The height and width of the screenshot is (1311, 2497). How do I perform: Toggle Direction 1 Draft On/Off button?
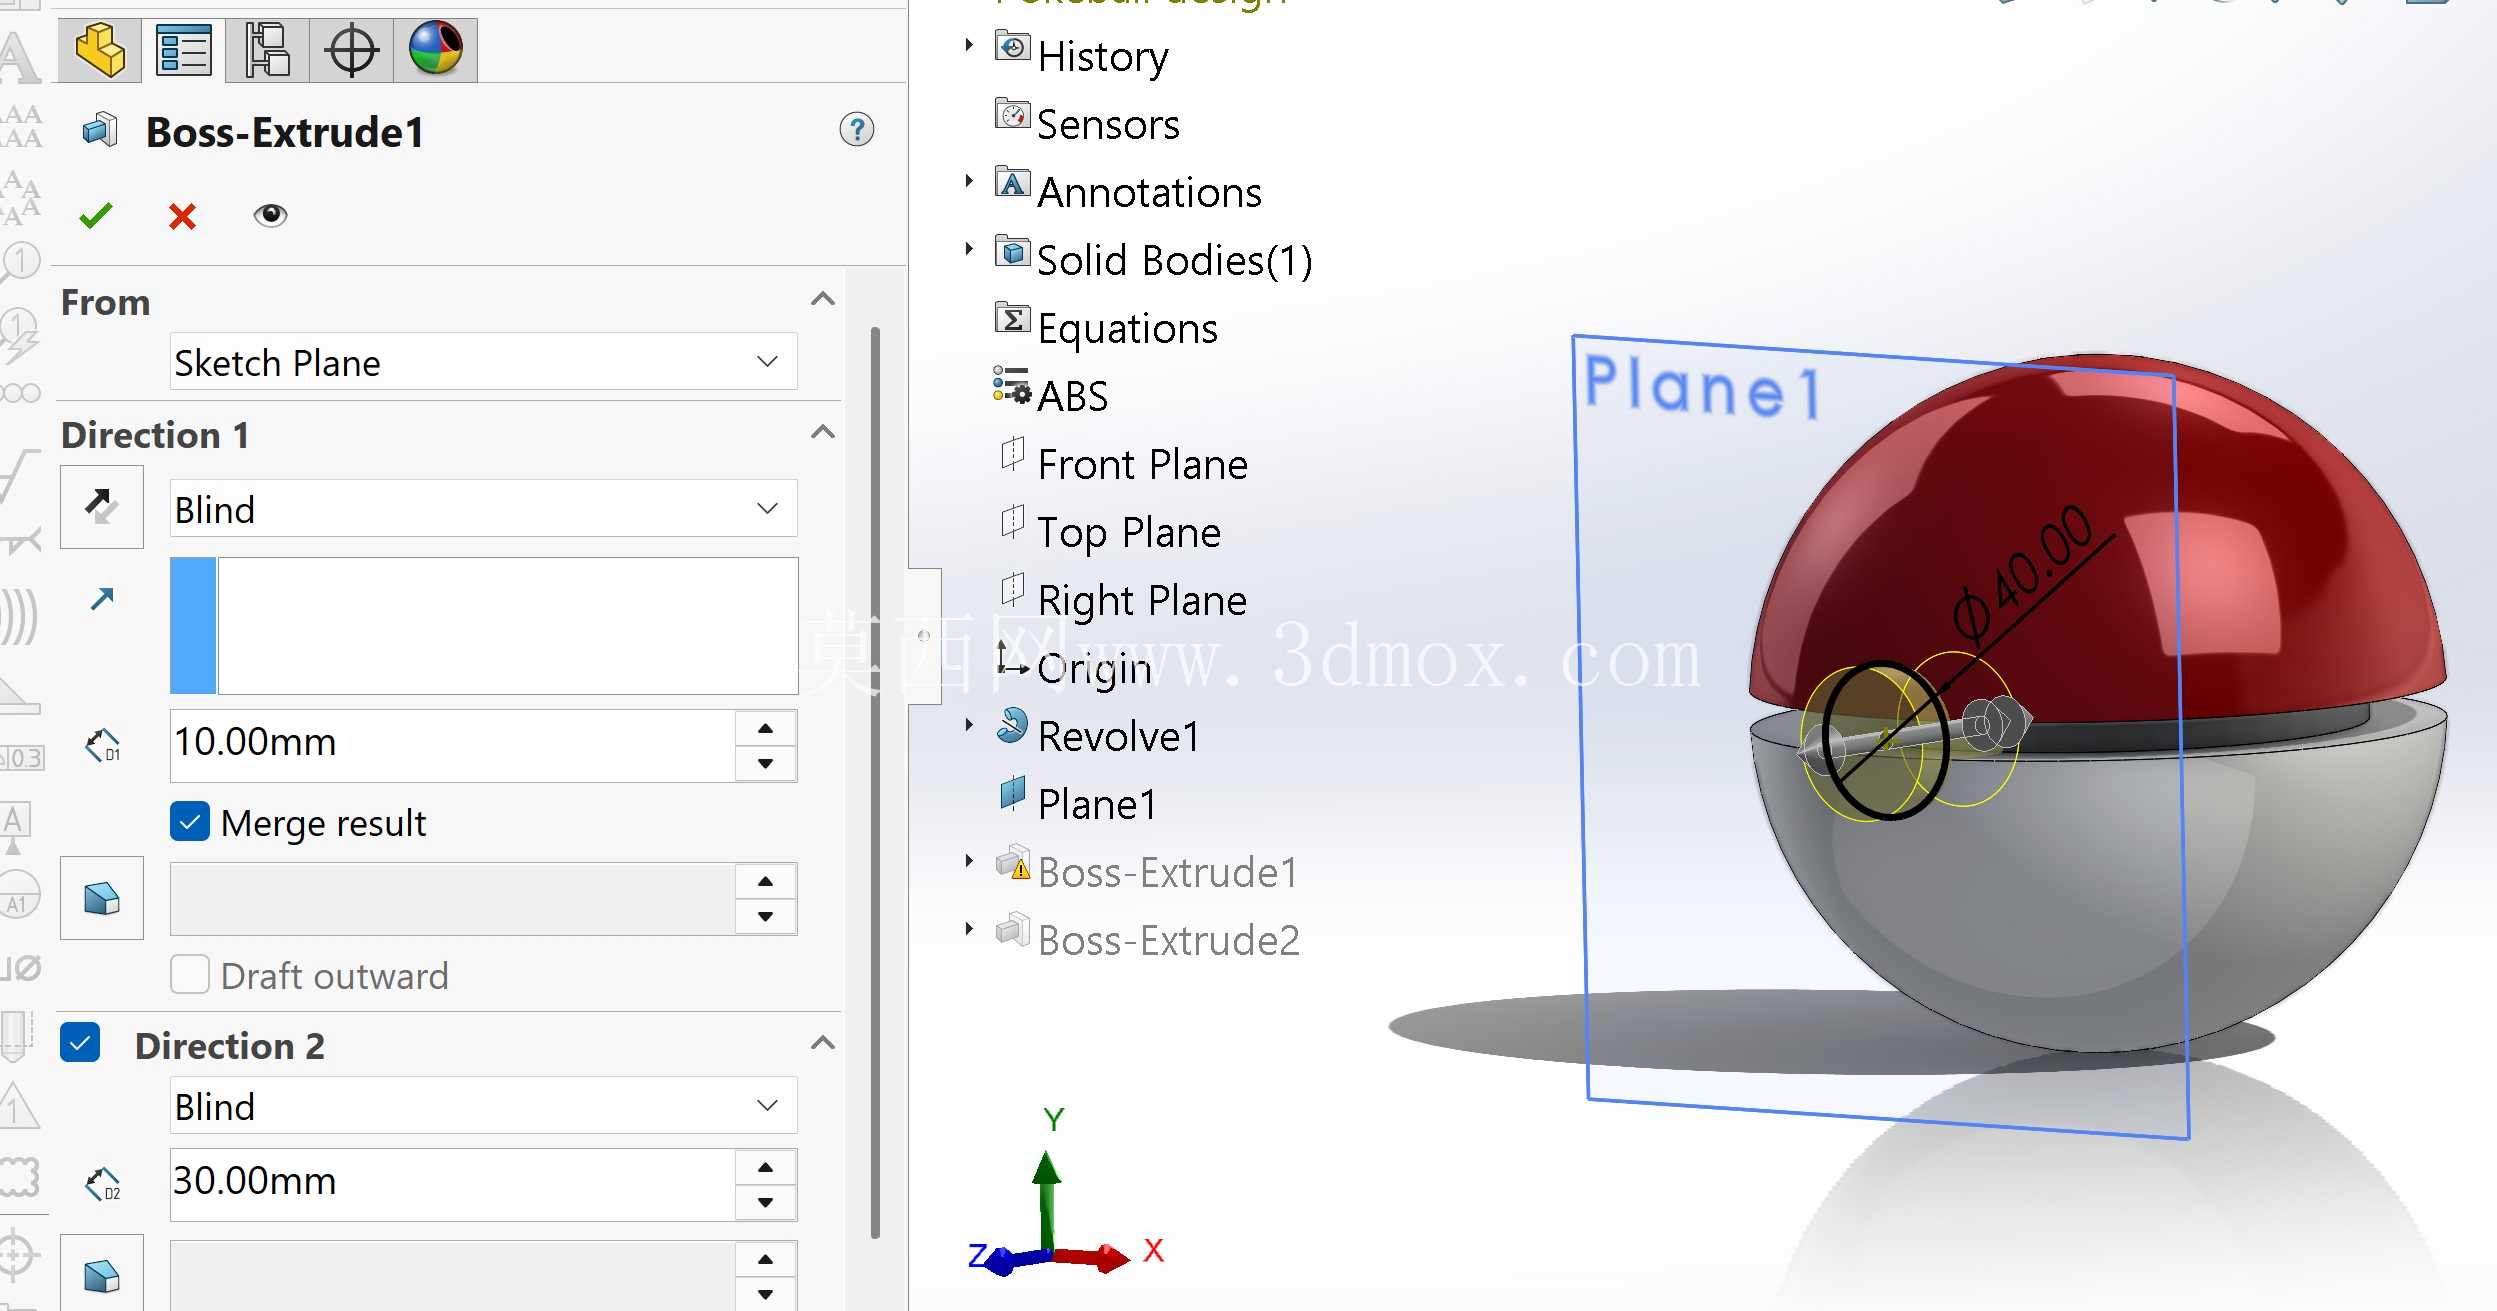[102, 898]
